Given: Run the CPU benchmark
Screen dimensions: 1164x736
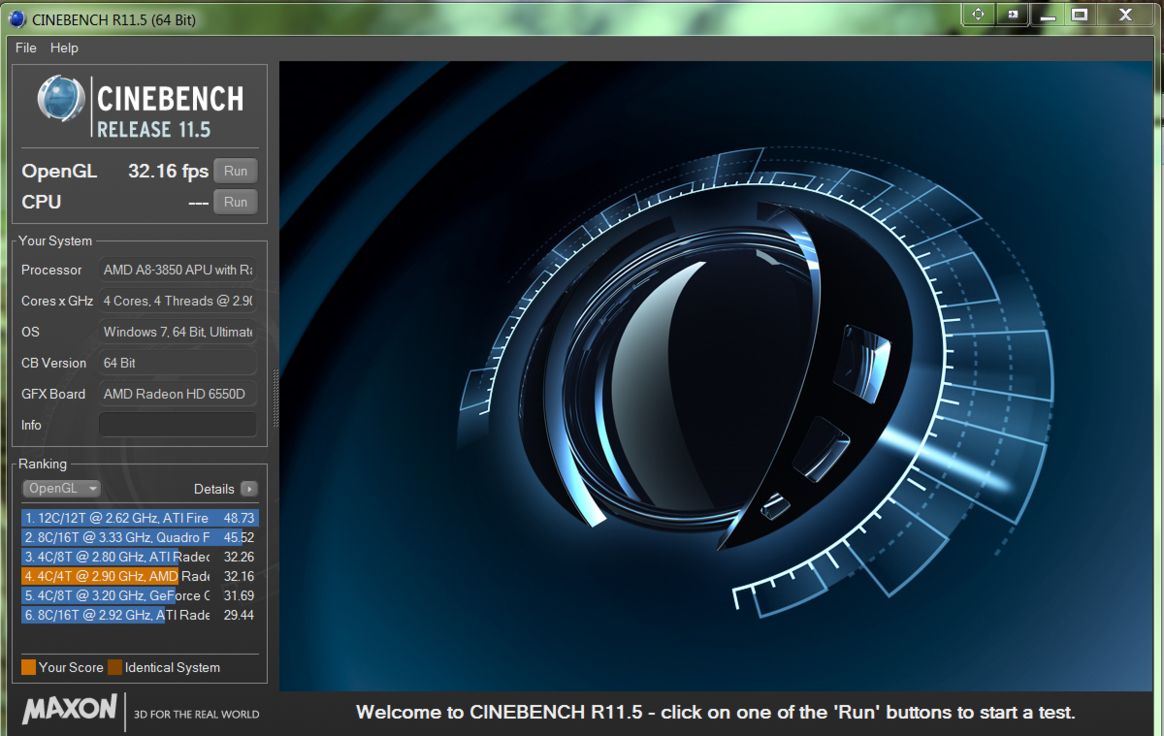Looking at the screenshot, I should click(x=235, y=202).
